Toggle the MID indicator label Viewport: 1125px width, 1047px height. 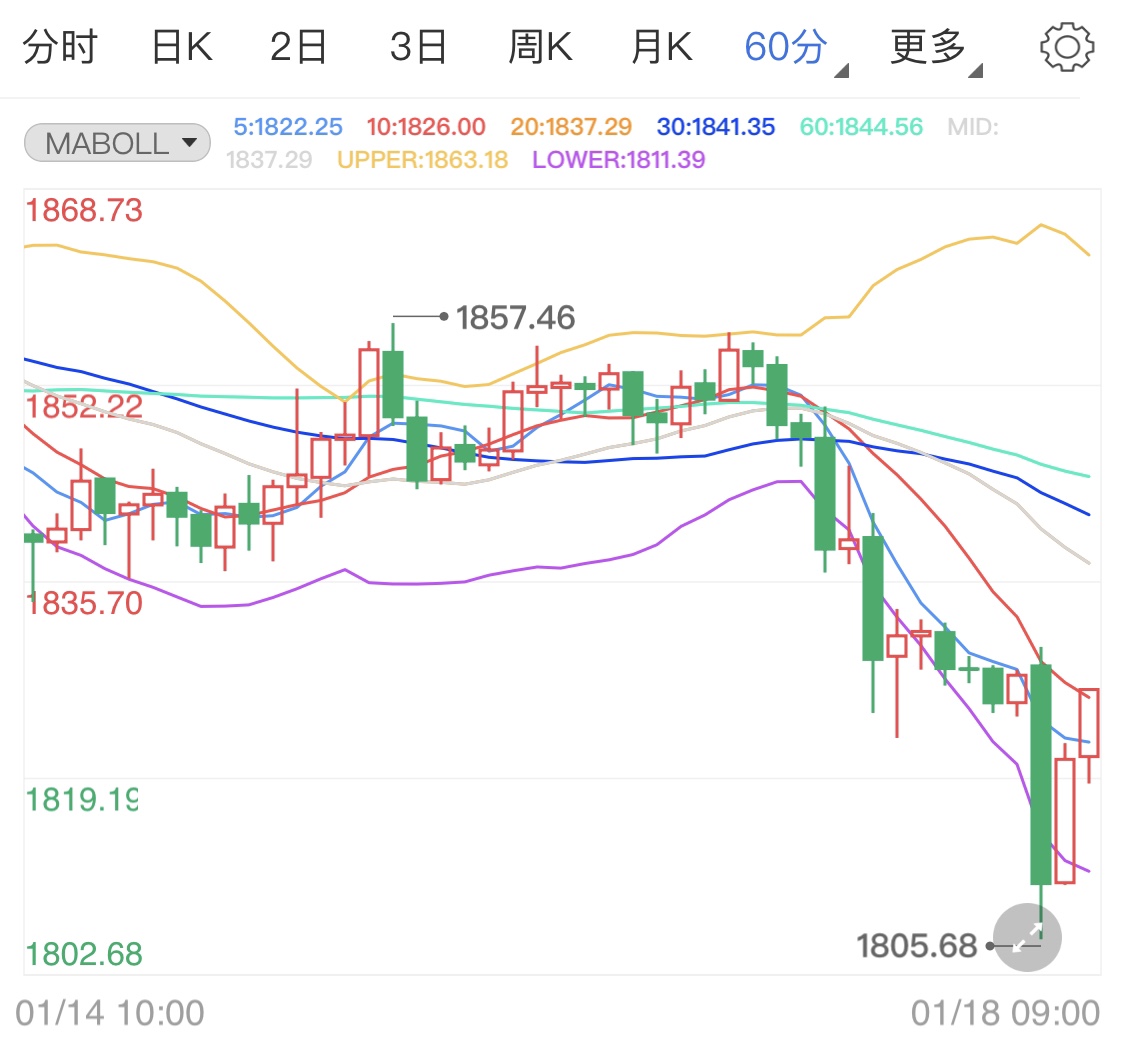click(971, 126)
